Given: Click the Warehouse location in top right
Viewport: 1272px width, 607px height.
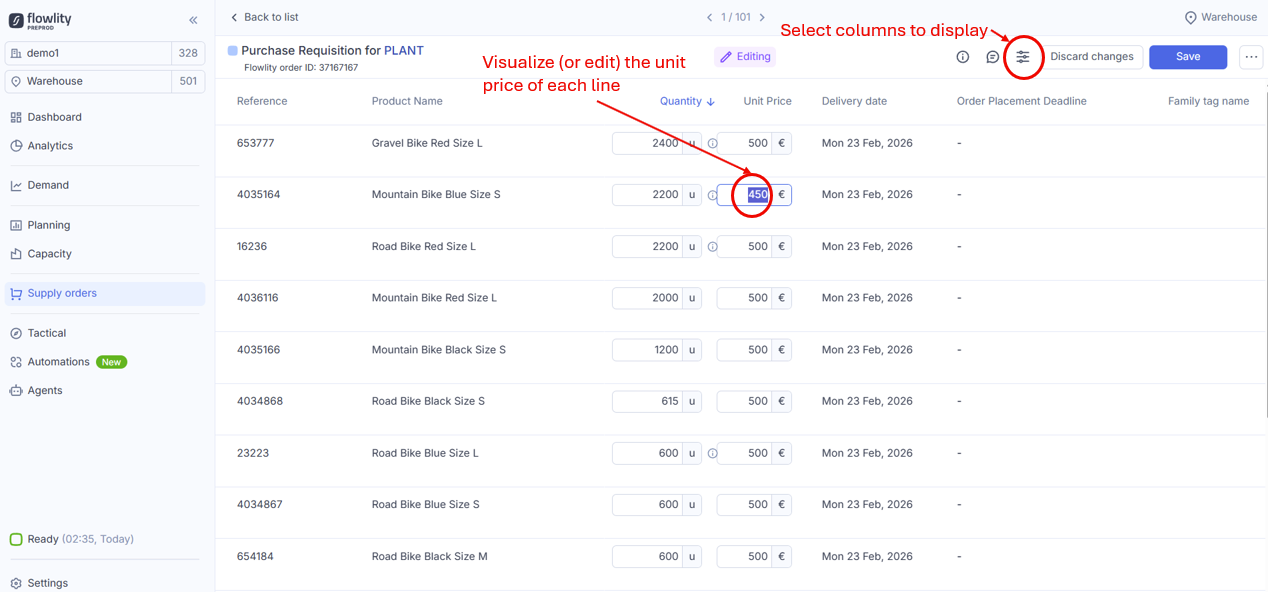Looking at the screenshot, I should coord(1220,17).
